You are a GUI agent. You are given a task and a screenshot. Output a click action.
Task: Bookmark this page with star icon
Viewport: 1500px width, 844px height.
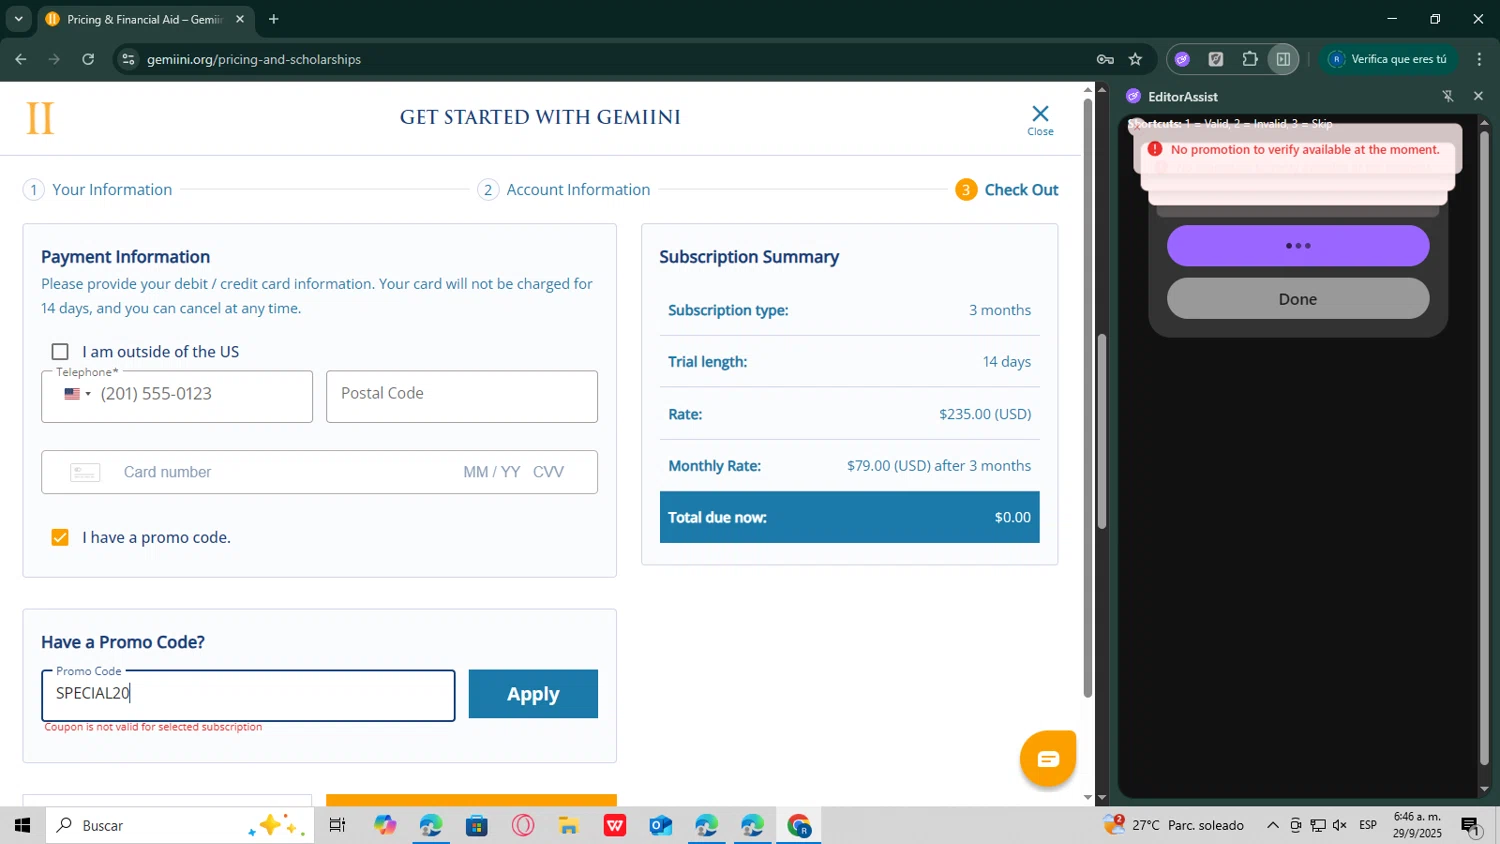click(x=1135, y=59)
